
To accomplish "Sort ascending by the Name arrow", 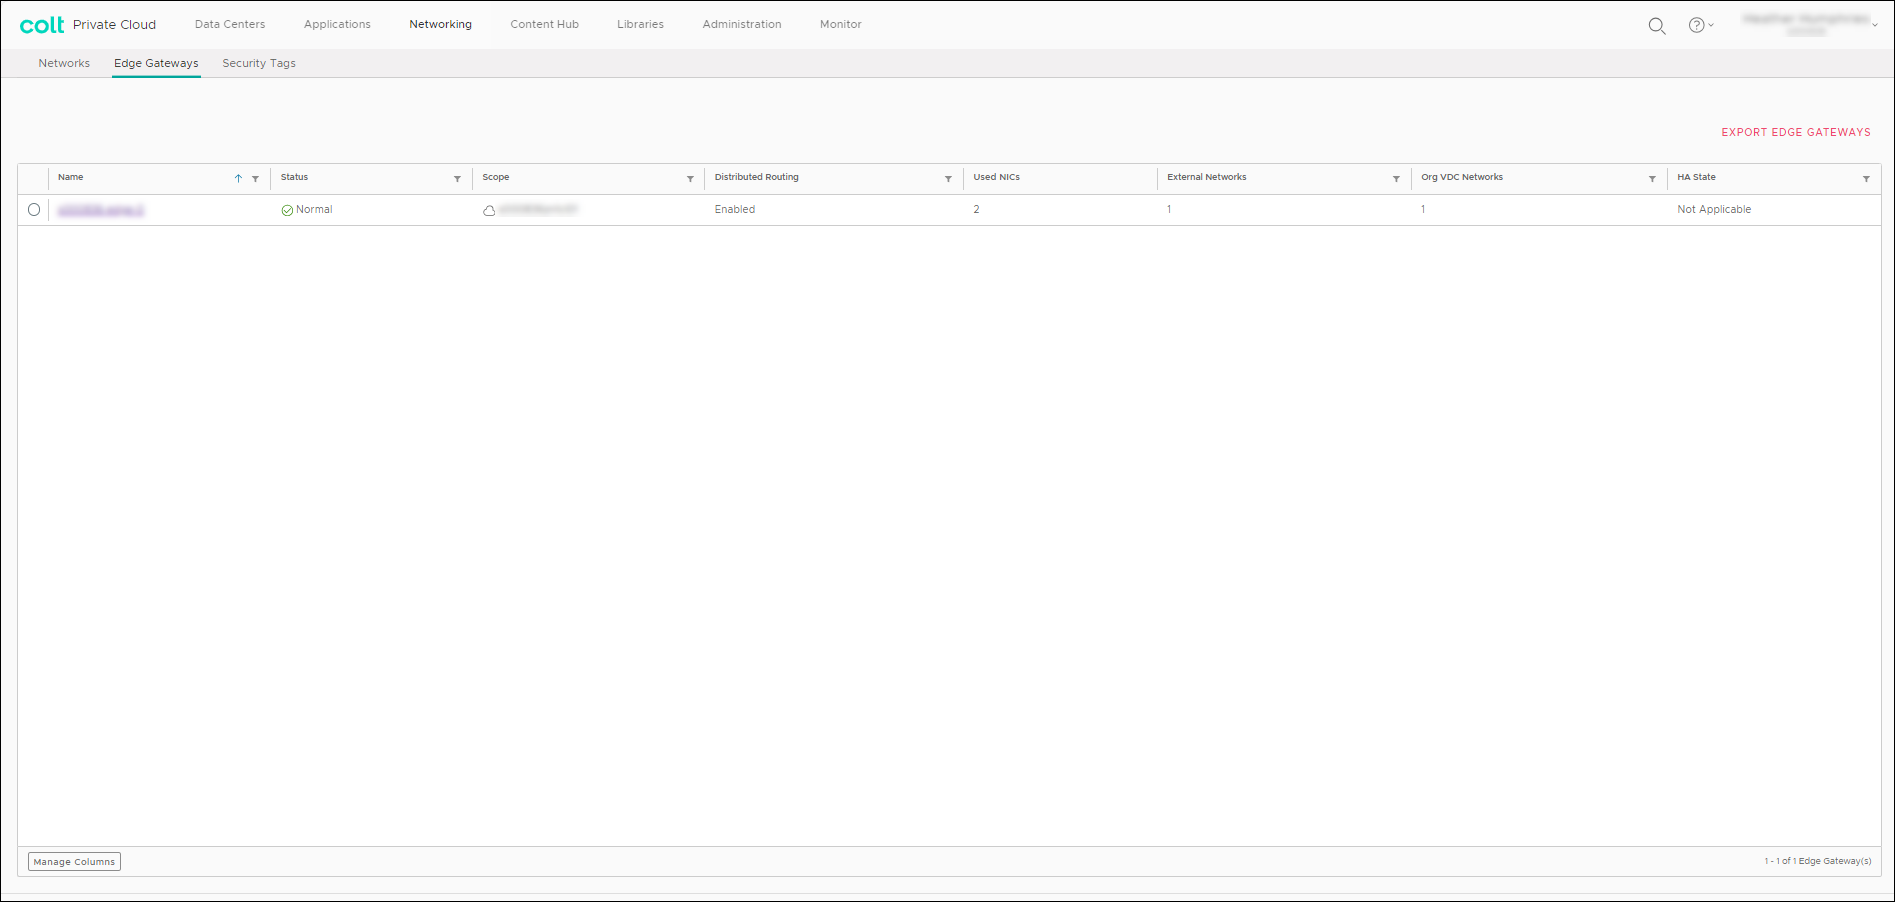I will pyautogui.click(x=238, y=178).
